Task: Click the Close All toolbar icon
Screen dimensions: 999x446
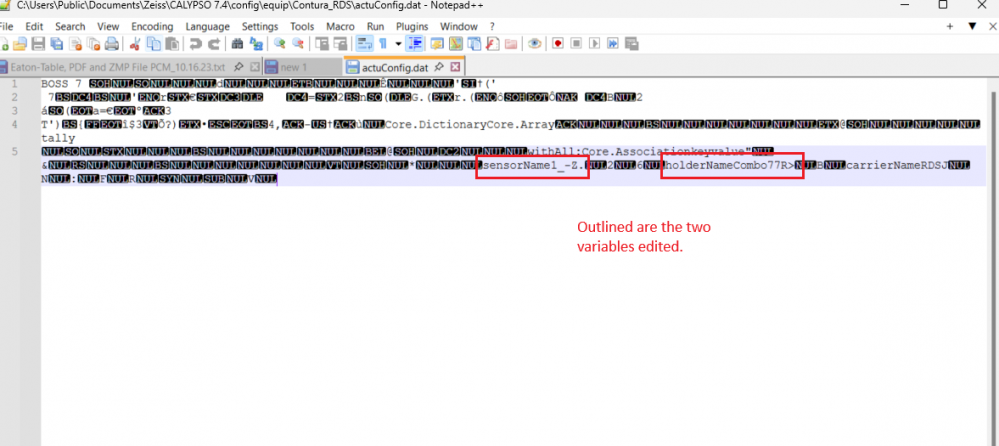Action: tap(94, 44)
